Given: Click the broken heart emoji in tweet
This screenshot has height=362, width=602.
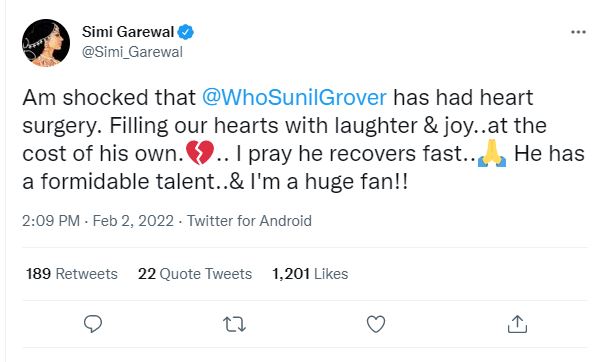Looking at the screenshot, I should (200, 153).
